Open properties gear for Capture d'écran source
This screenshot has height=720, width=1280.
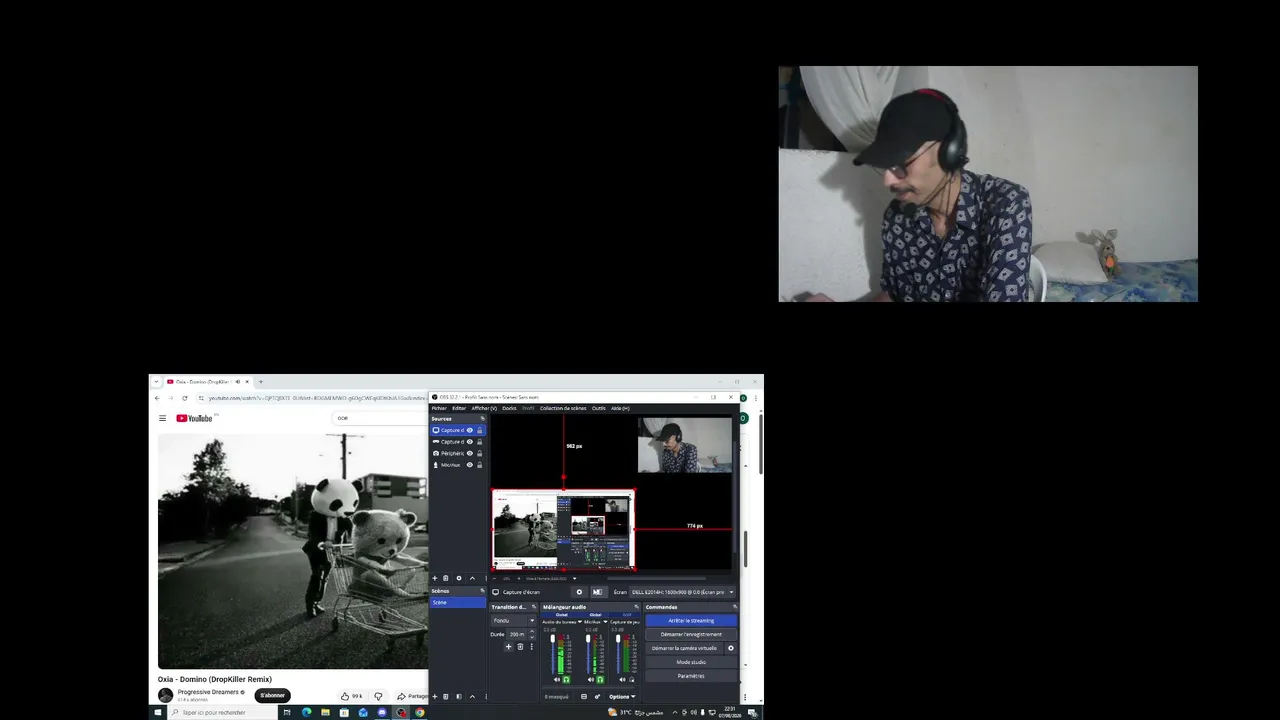click(578, 592)
